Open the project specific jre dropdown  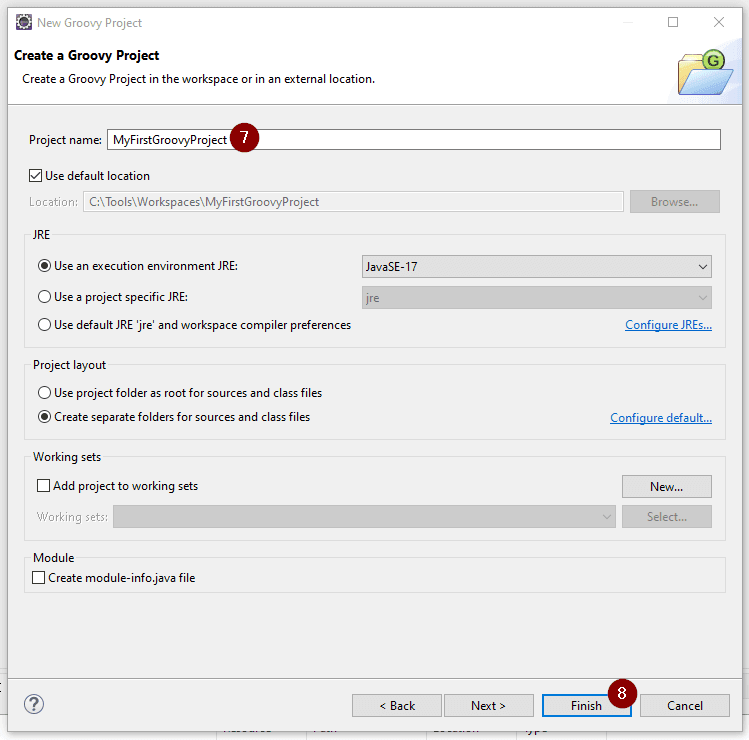(536, 298)
